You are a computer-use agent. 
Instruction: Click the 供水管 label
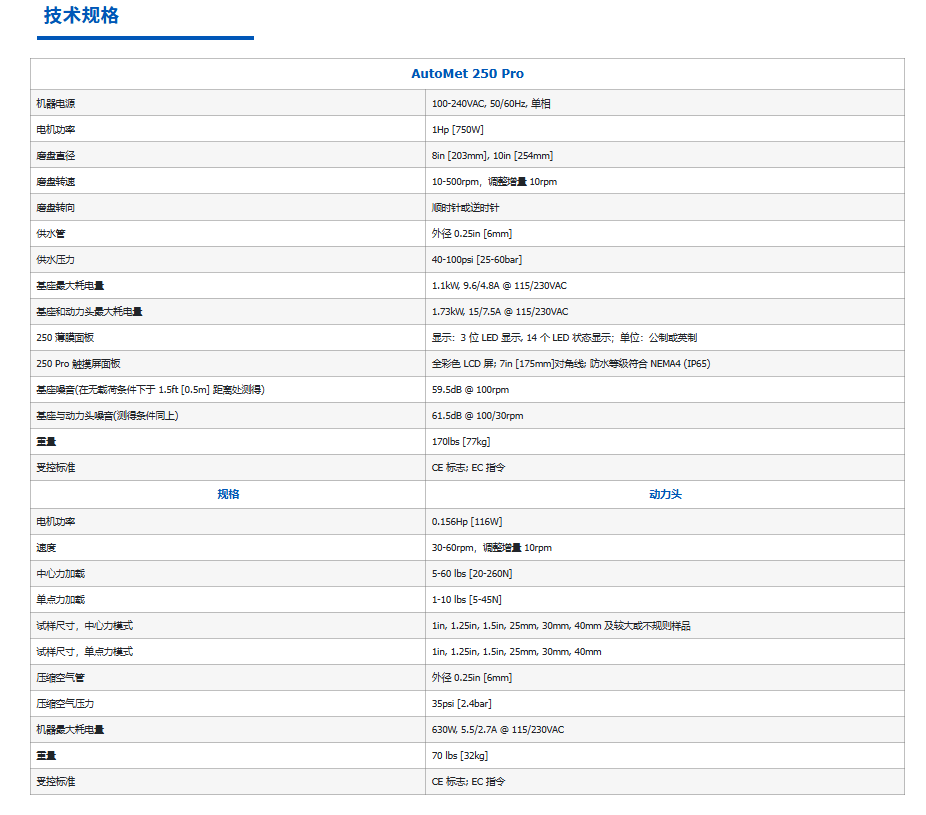click(51, 233)
